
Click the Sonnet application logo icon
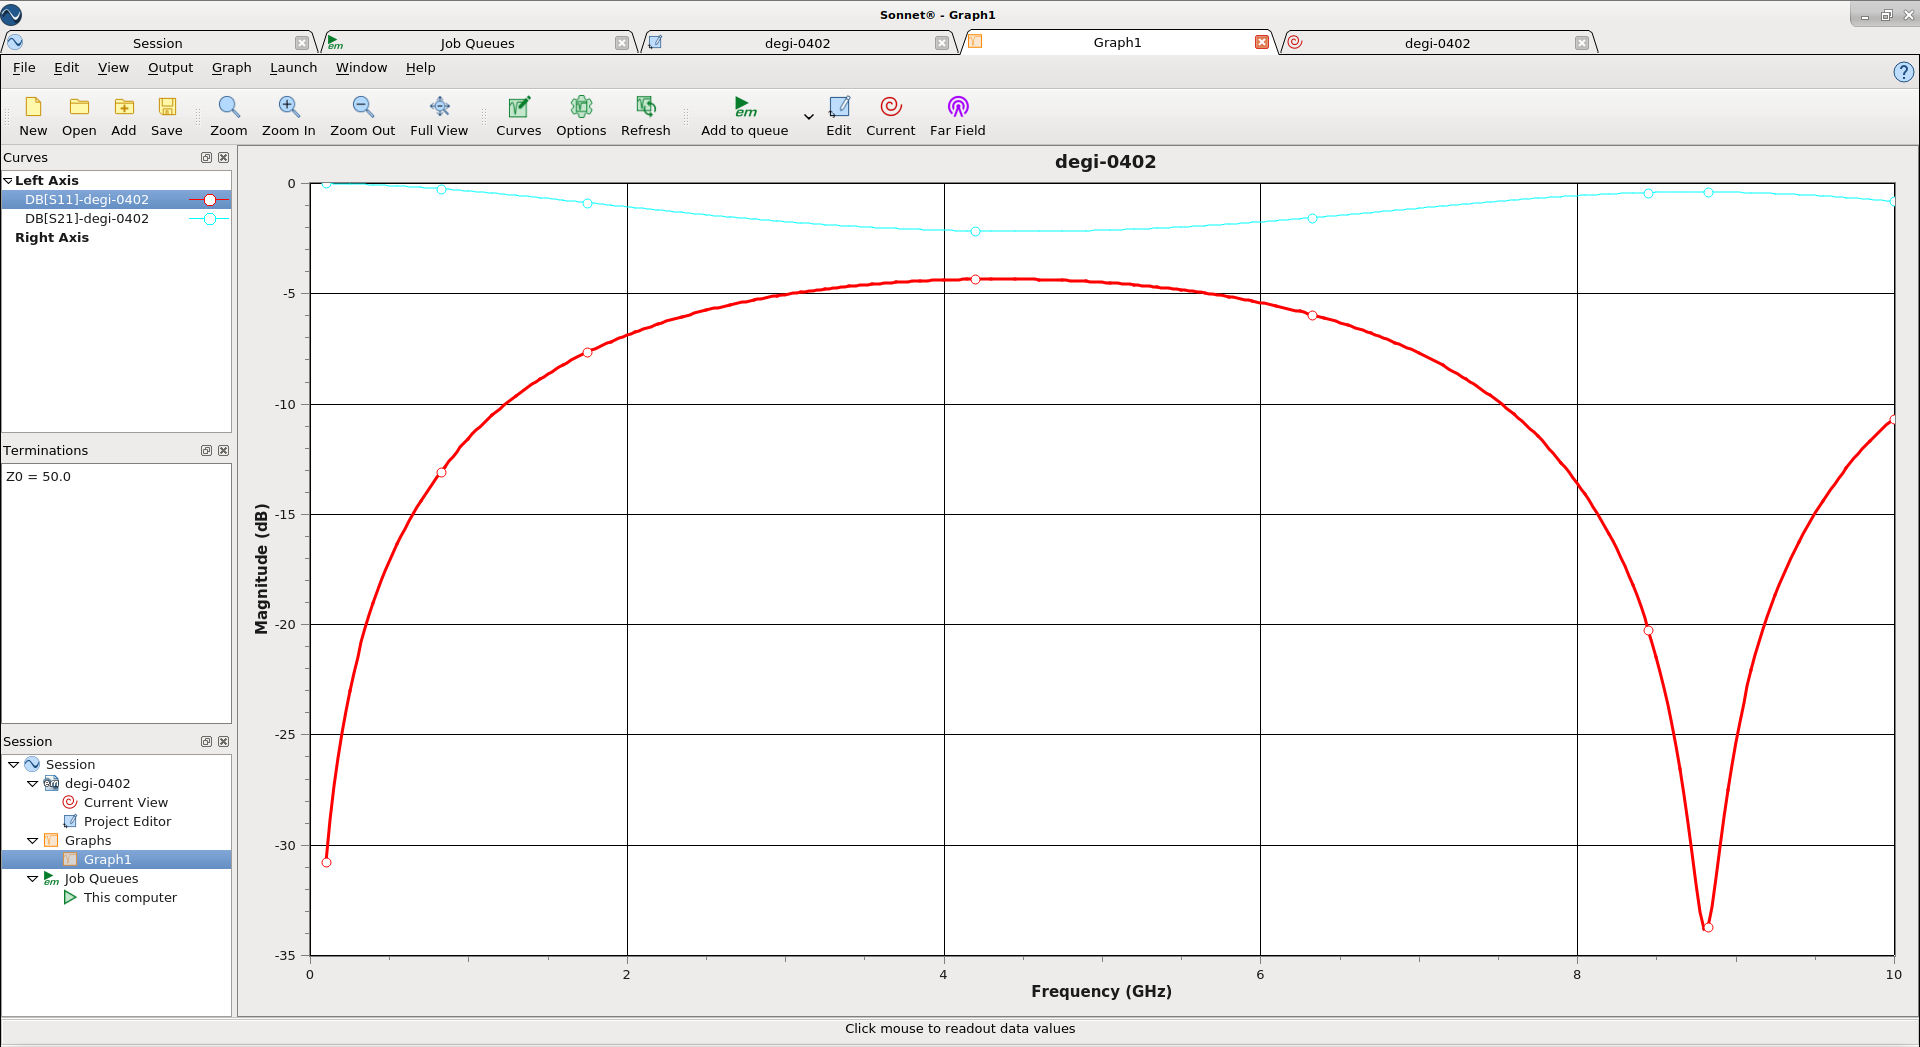coord(12,14)
